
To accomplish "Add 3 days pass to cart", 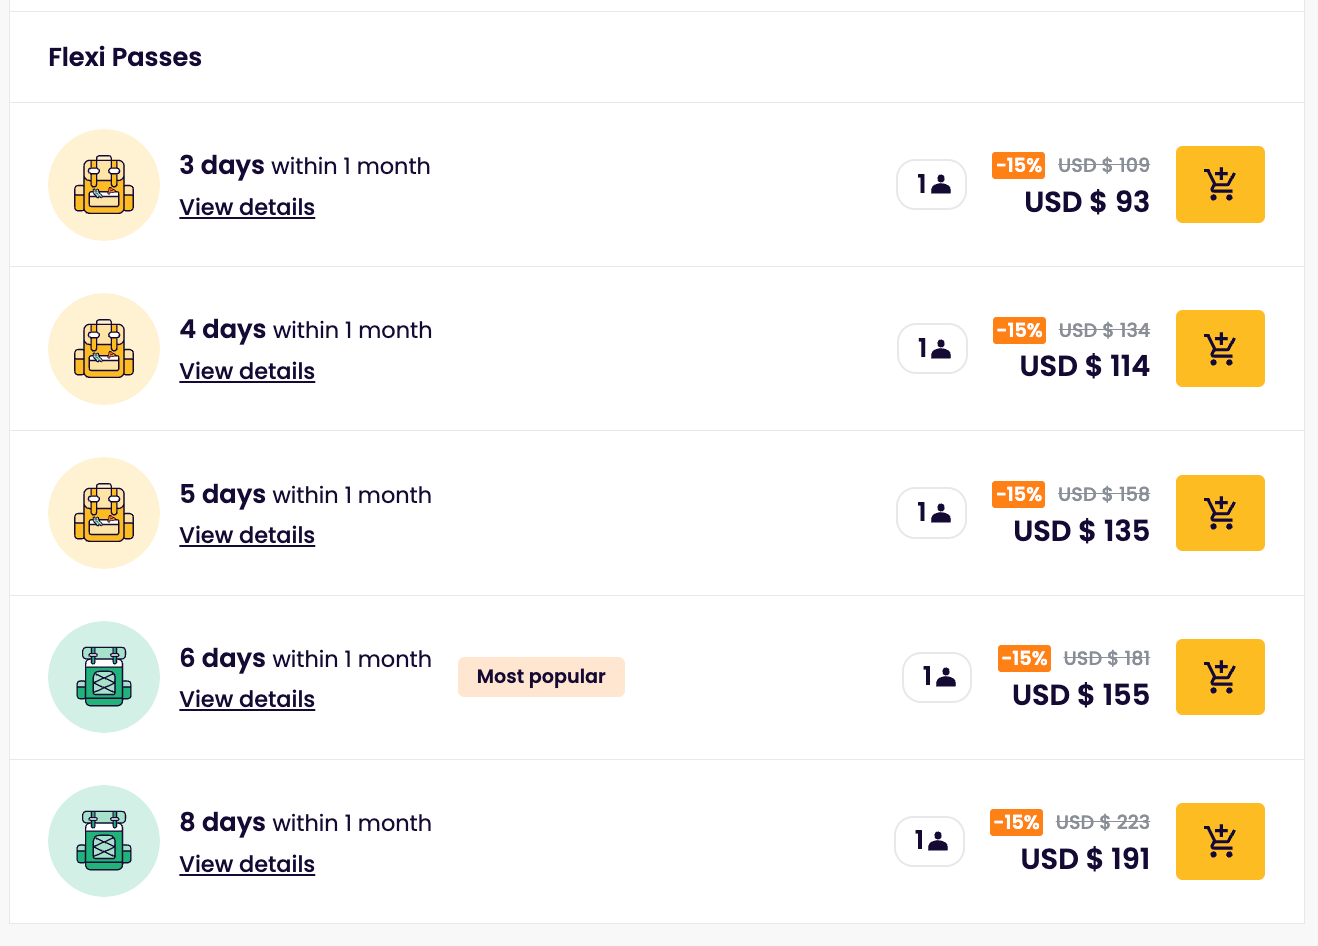I will (x=1219, y=185).
